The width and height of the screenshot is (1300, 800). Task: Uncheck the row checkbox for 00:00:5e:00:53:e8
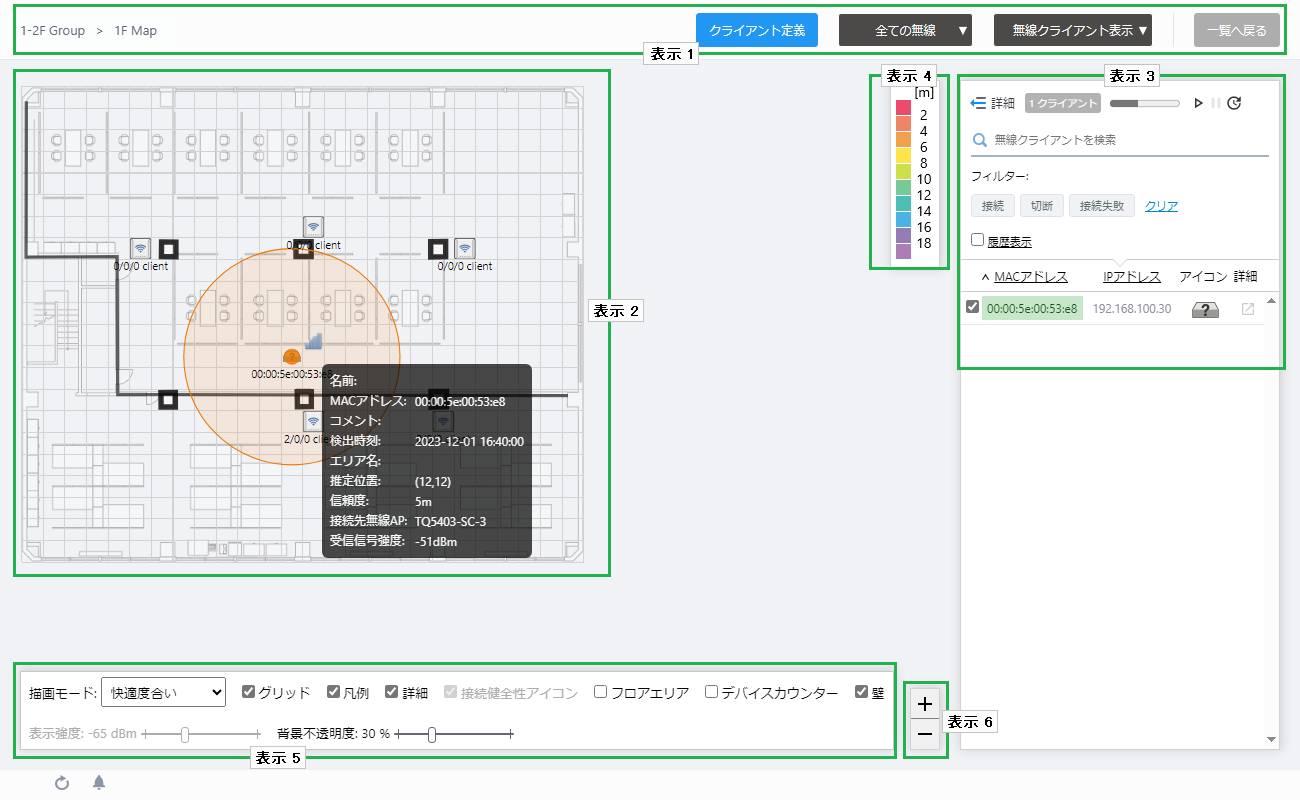[972, 307]
